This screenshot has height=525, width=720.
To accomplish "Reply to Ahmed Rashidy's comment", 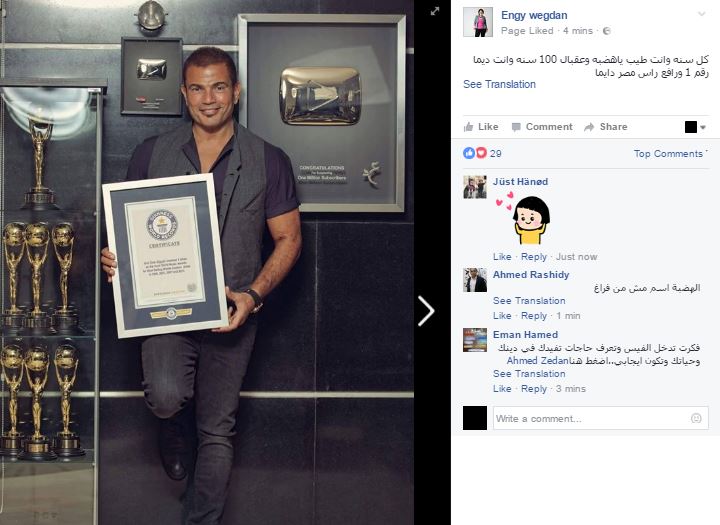I will point(534,316).
